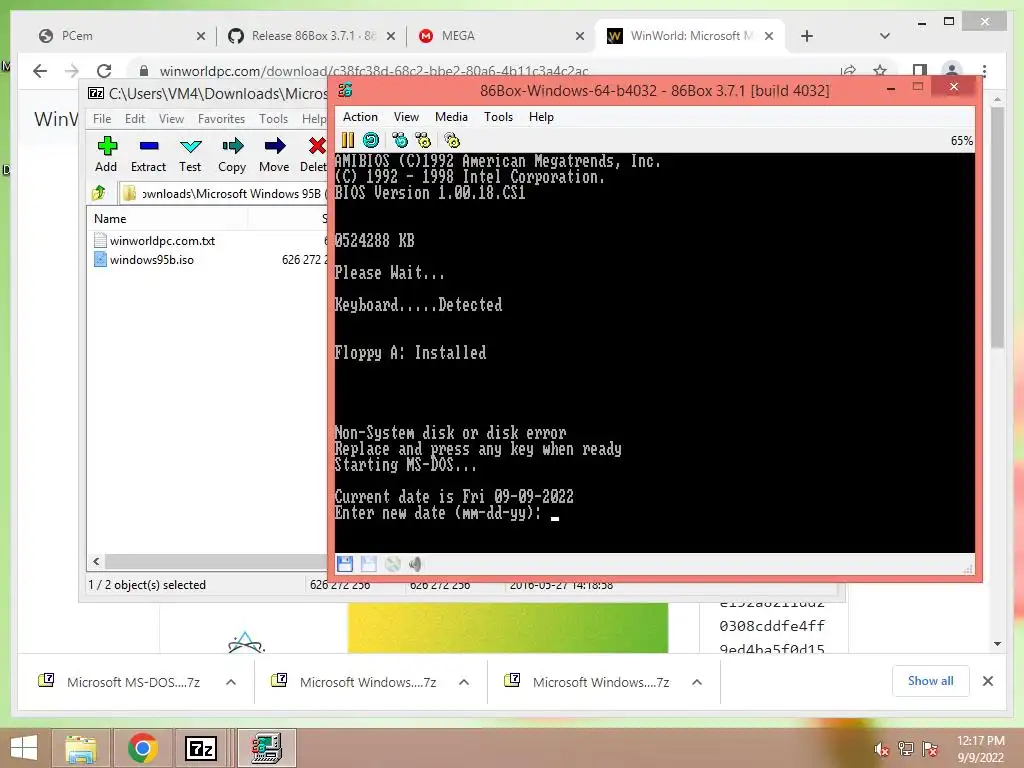The height and width of the screenshot is (768, 1024).
Task: Open the tab search chevron in Chrome
Action: 884,36
